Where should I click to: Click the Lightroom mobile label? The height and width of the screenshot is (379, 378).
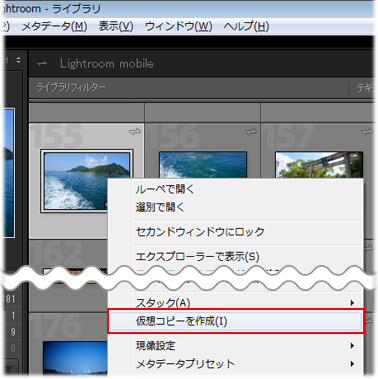point(107,63)
